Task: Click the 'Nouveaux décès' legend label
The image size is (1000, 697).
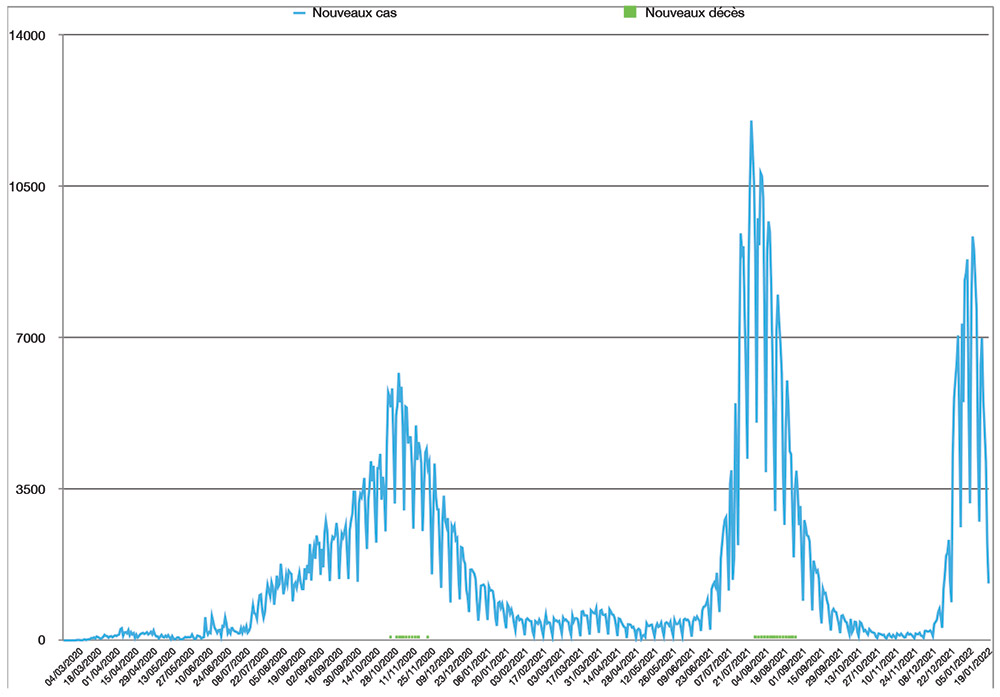Action: 694,13
